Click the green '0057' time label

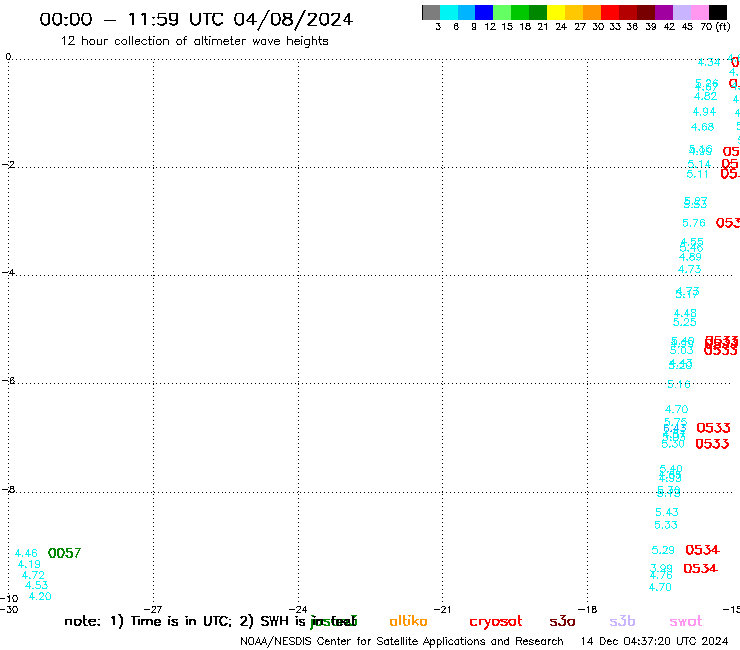pos(65,553)
